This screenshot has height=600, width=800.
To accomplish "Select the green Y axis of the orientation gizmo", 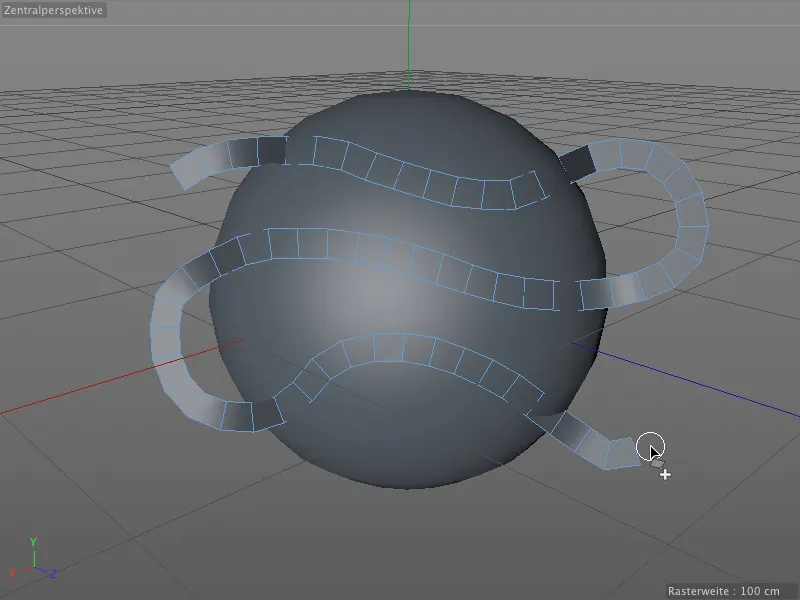I will [35, 555].
